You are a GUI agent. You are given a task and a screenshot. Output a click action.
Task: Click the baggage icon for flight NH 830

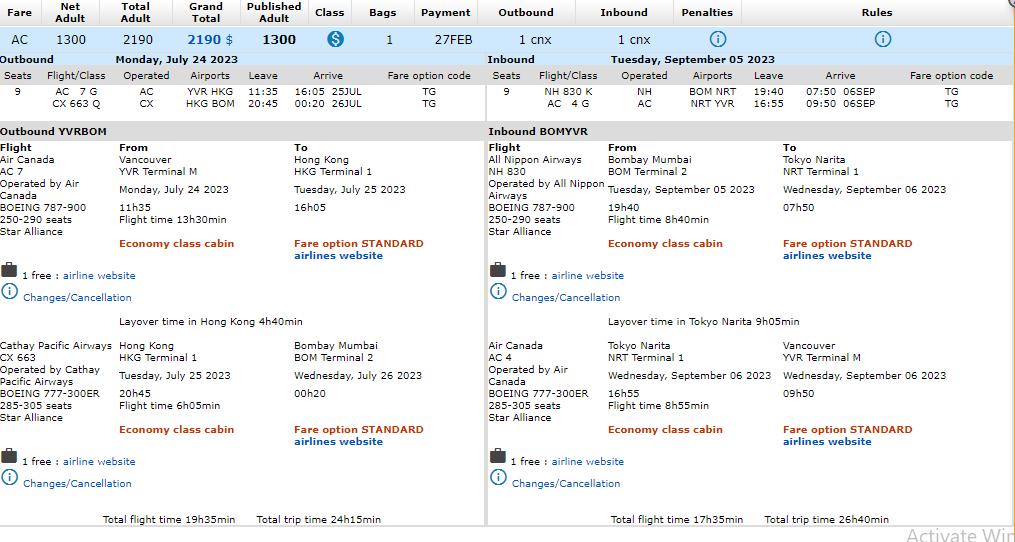click(x=497, y=270)
